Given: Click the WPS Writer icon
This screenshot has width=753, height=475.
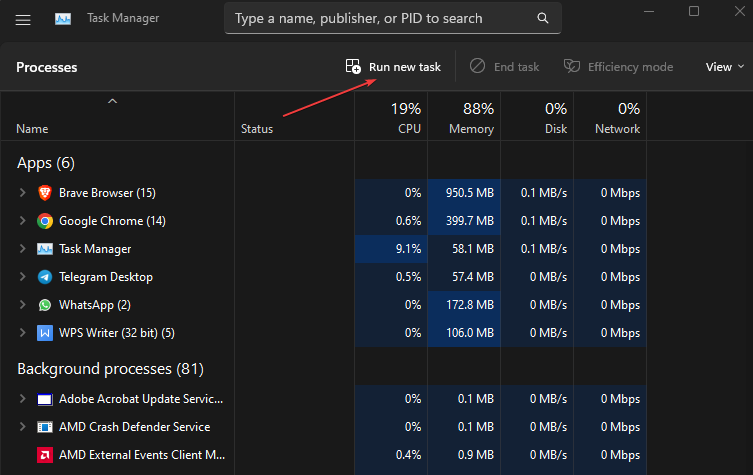Looking at the screenshot, I should (45, 333).
